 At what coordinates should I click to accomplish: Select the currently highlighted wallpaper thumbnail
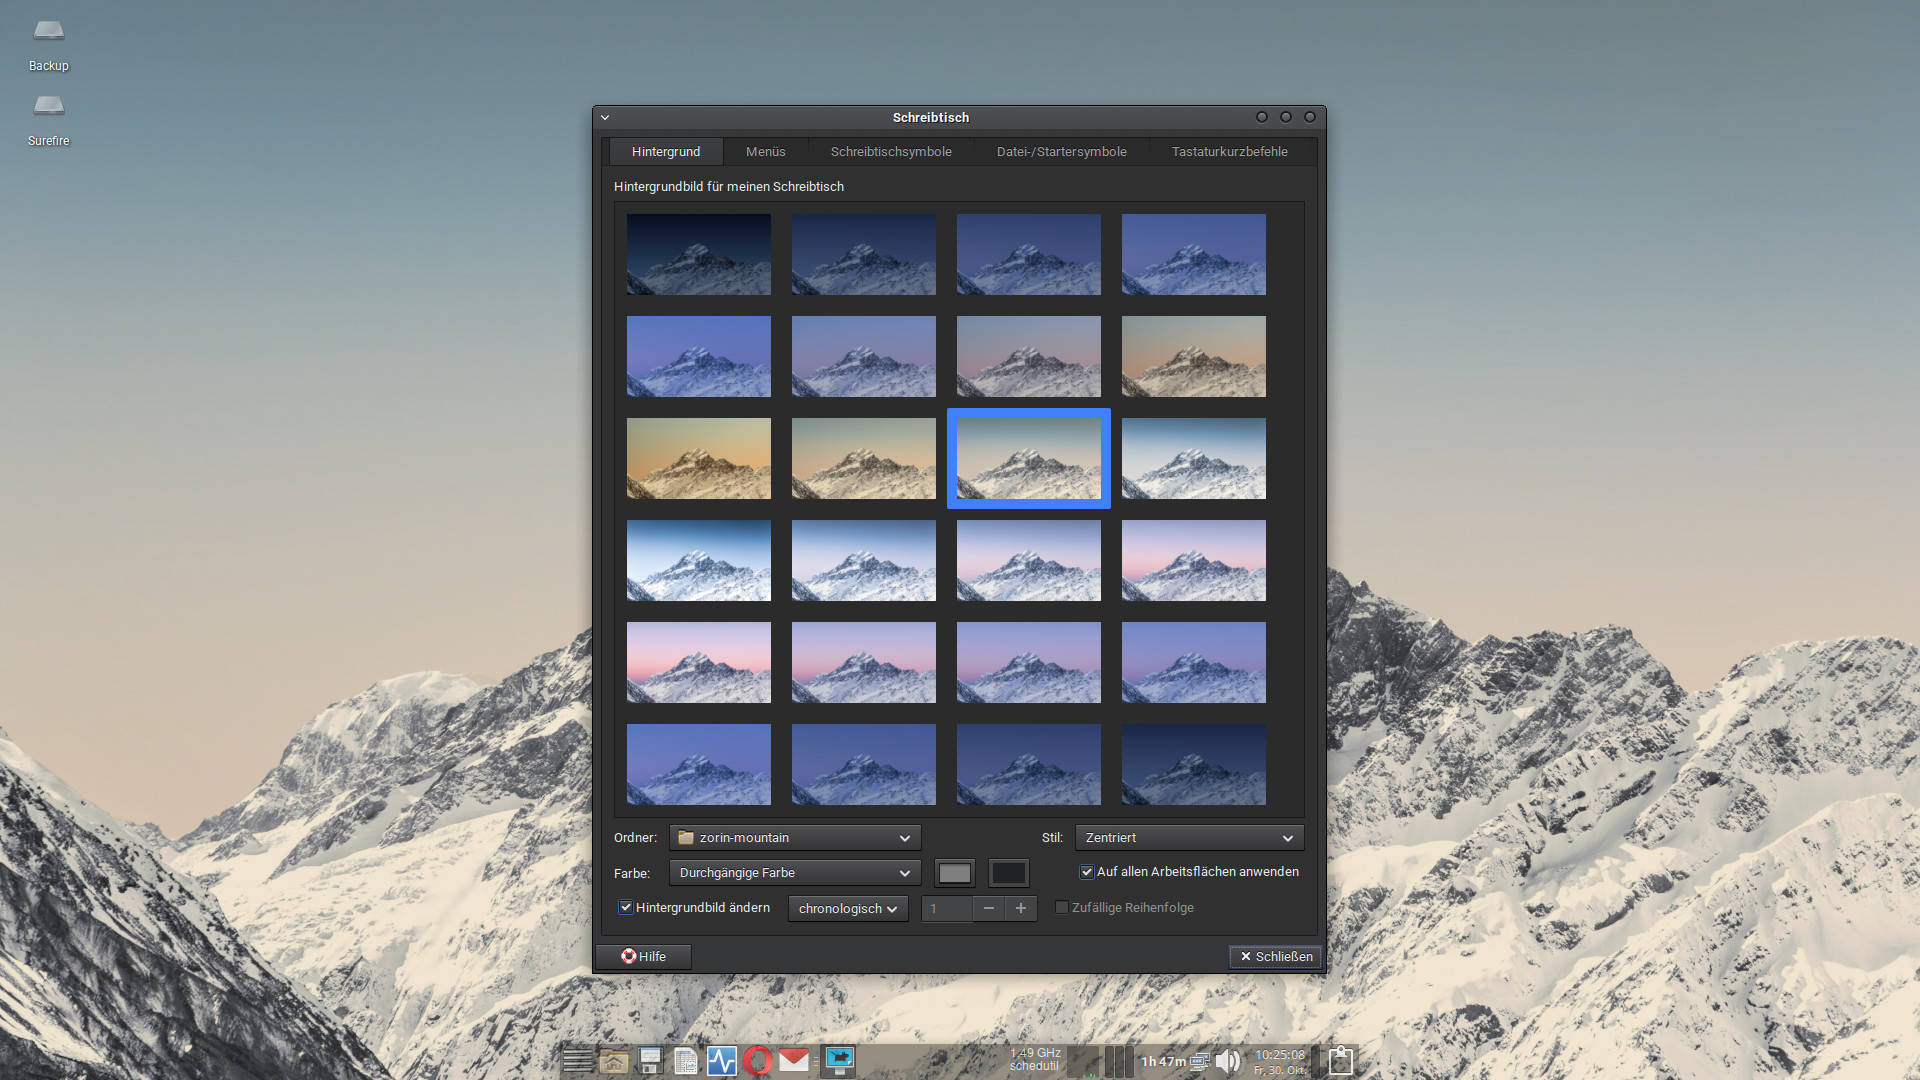(x=1029, y=458)
